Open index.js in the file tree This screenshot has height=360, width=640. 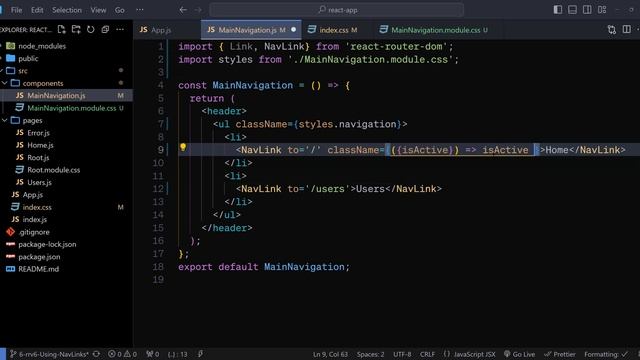click(x=35, y=220)
